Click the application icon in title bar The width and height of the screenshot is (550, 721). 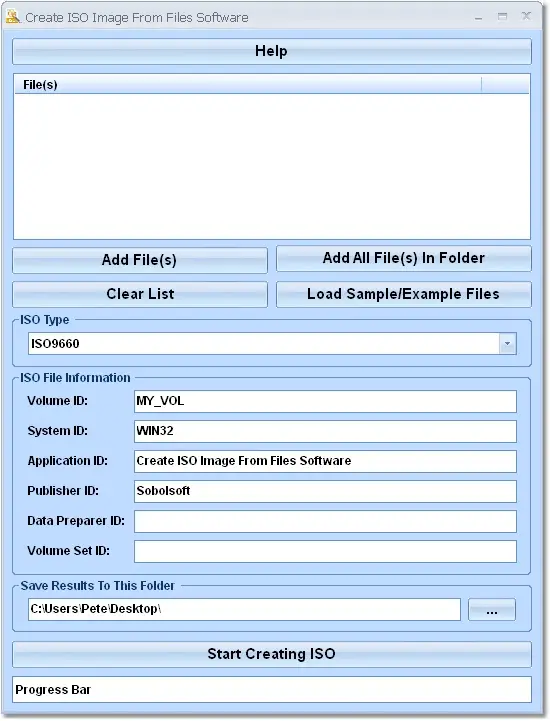[12, 17]
